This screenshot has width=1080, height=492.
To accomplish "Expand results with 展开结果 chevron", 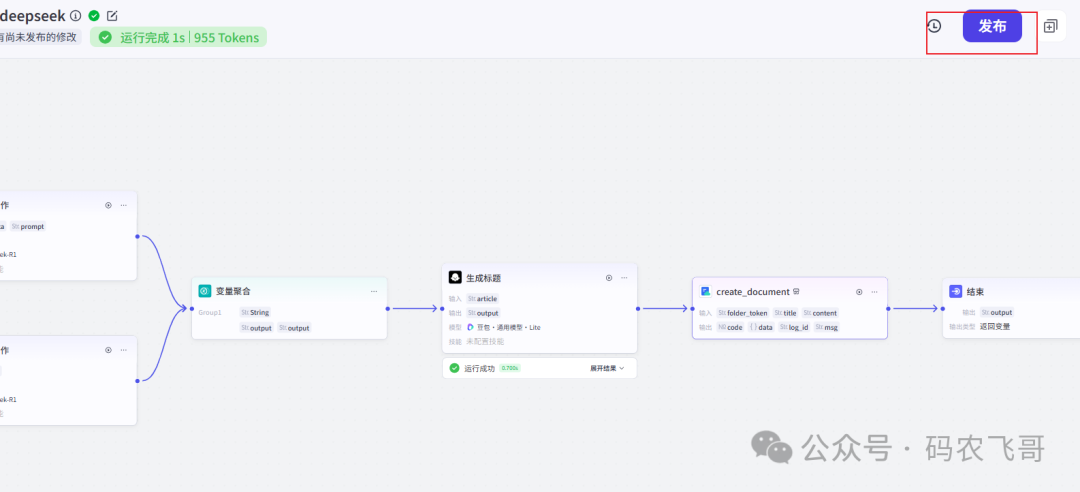I will click(x=607, y=368).
